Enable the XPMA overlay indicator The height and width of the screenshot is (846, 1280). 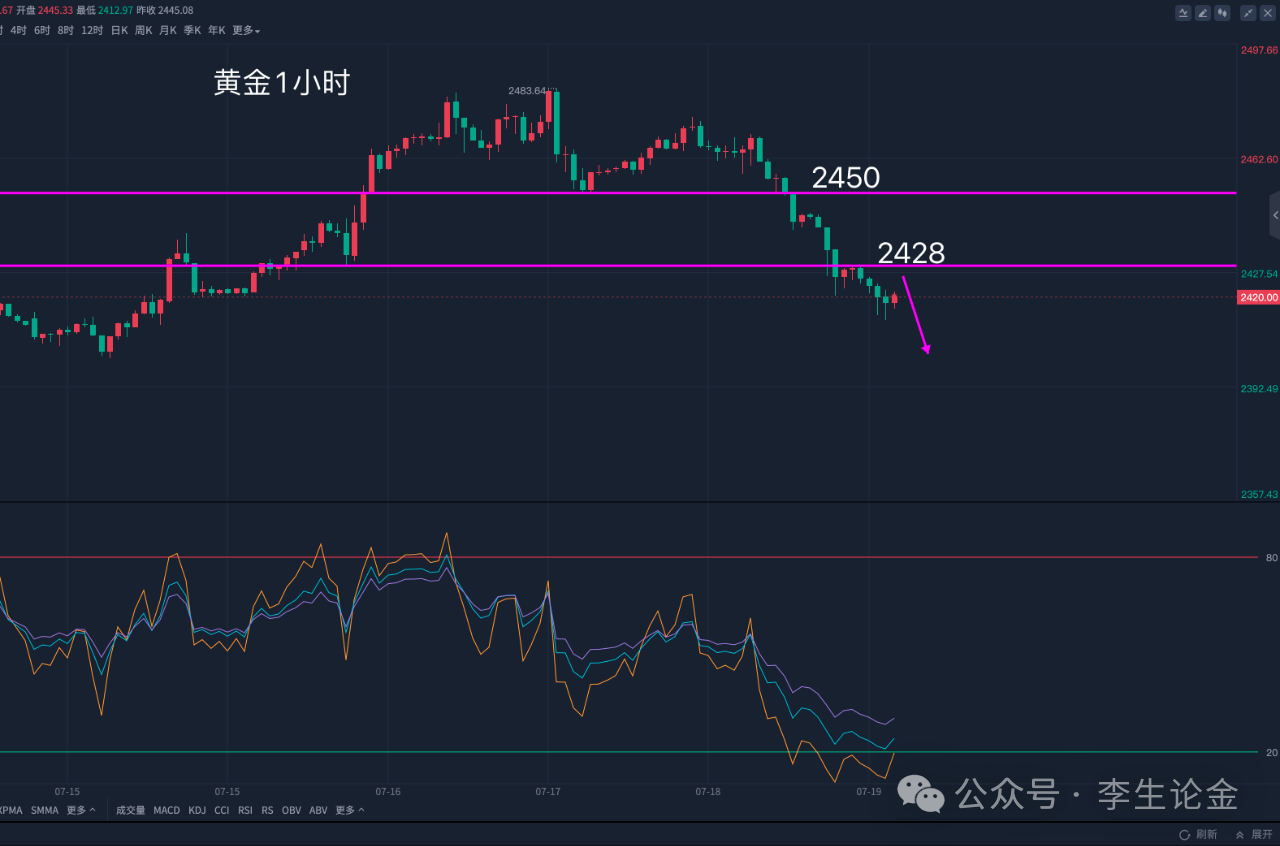pos(11,810)
